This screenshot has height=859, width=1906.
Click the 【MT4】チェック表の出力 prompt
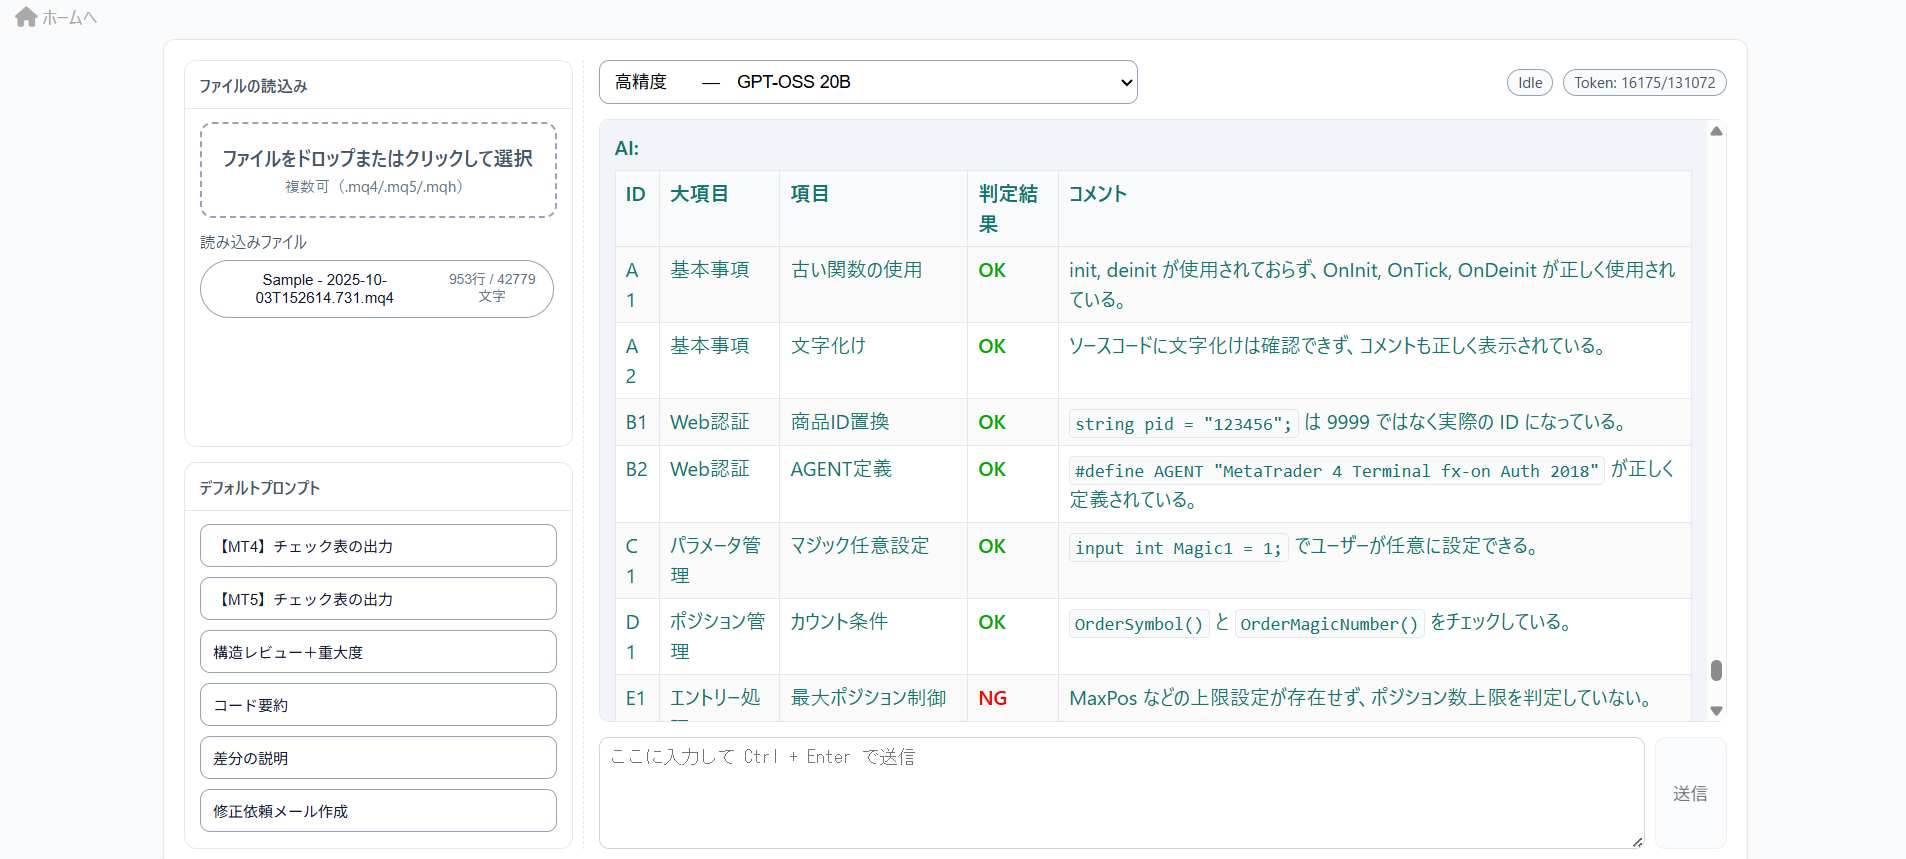click(378, 546)
